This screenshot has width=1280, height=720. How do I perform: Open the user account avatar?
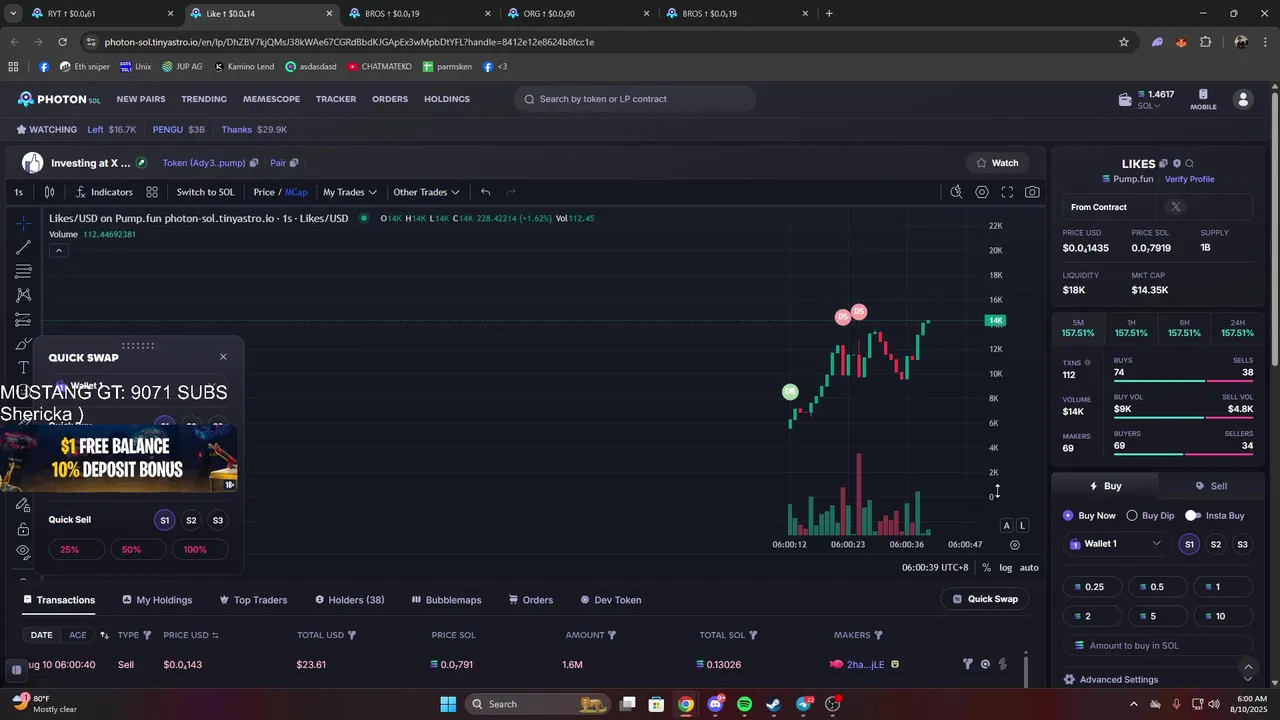(1243, 99)
